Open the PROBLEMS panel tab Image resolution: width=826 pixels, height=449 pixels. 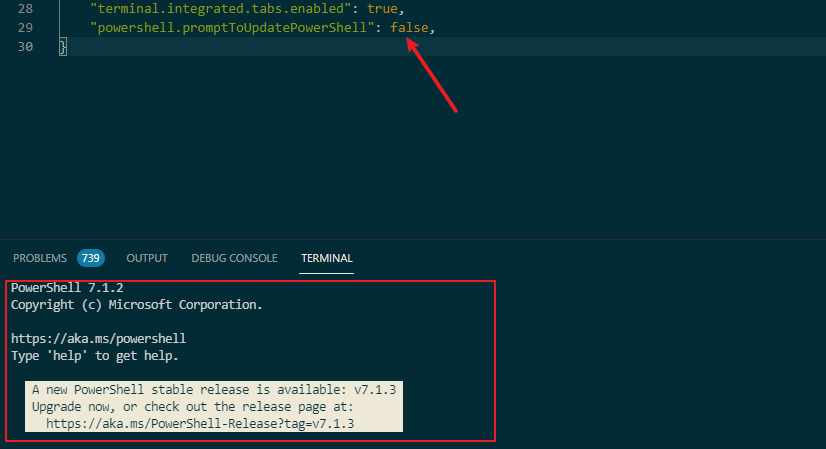click(x=40, y=258)
